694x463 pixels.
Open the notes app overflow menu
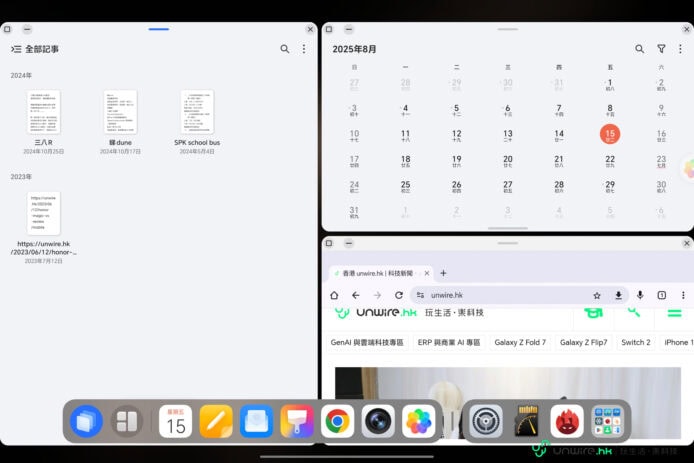tap(304, 49)
